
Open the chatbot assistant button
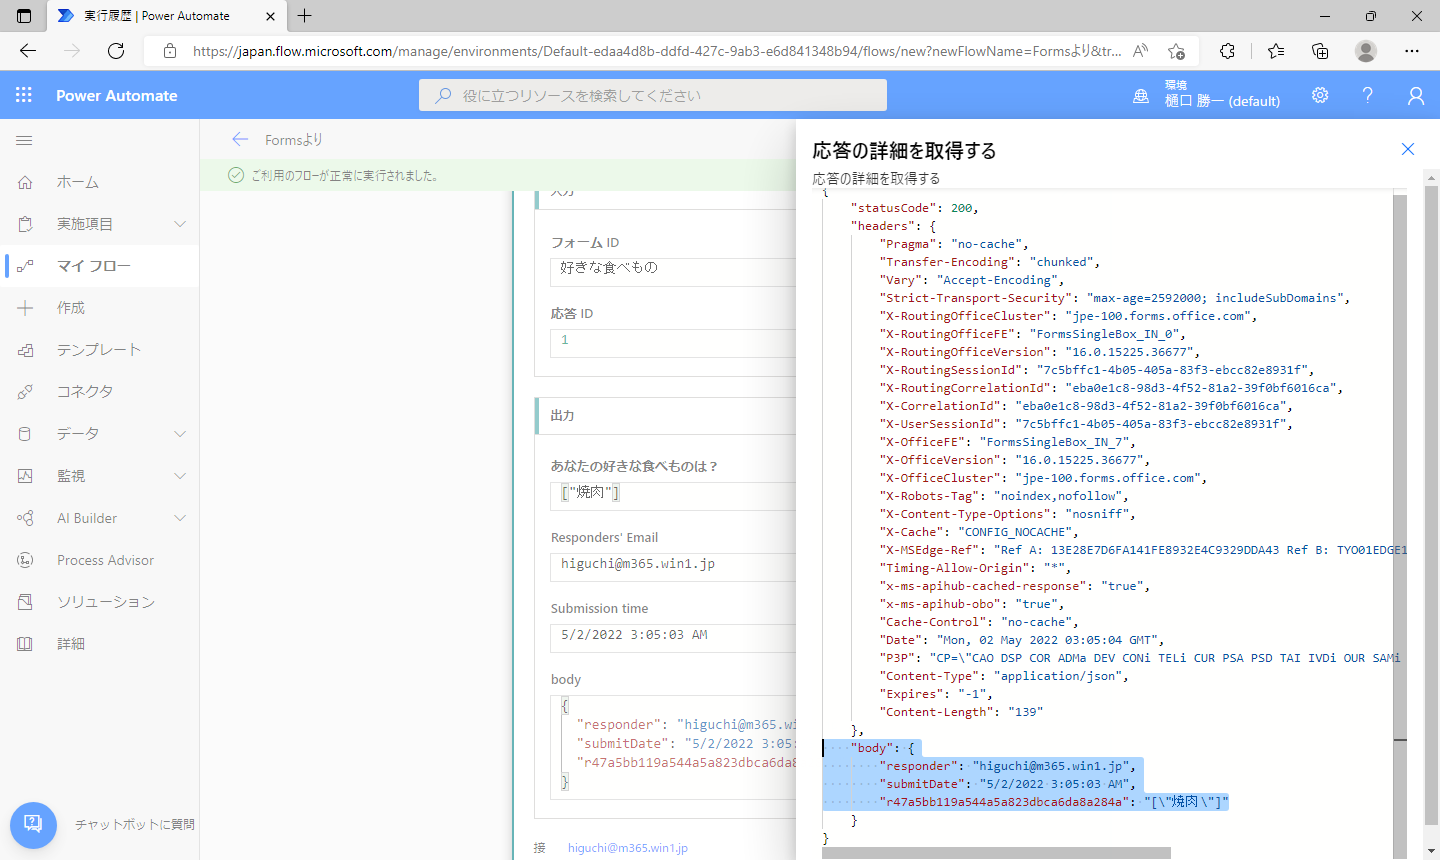tap(33, 825)
